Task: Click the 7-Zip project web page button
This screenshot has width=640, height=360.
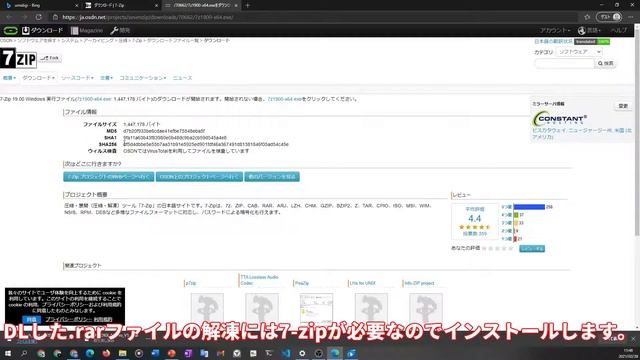Action: [109, 177]
